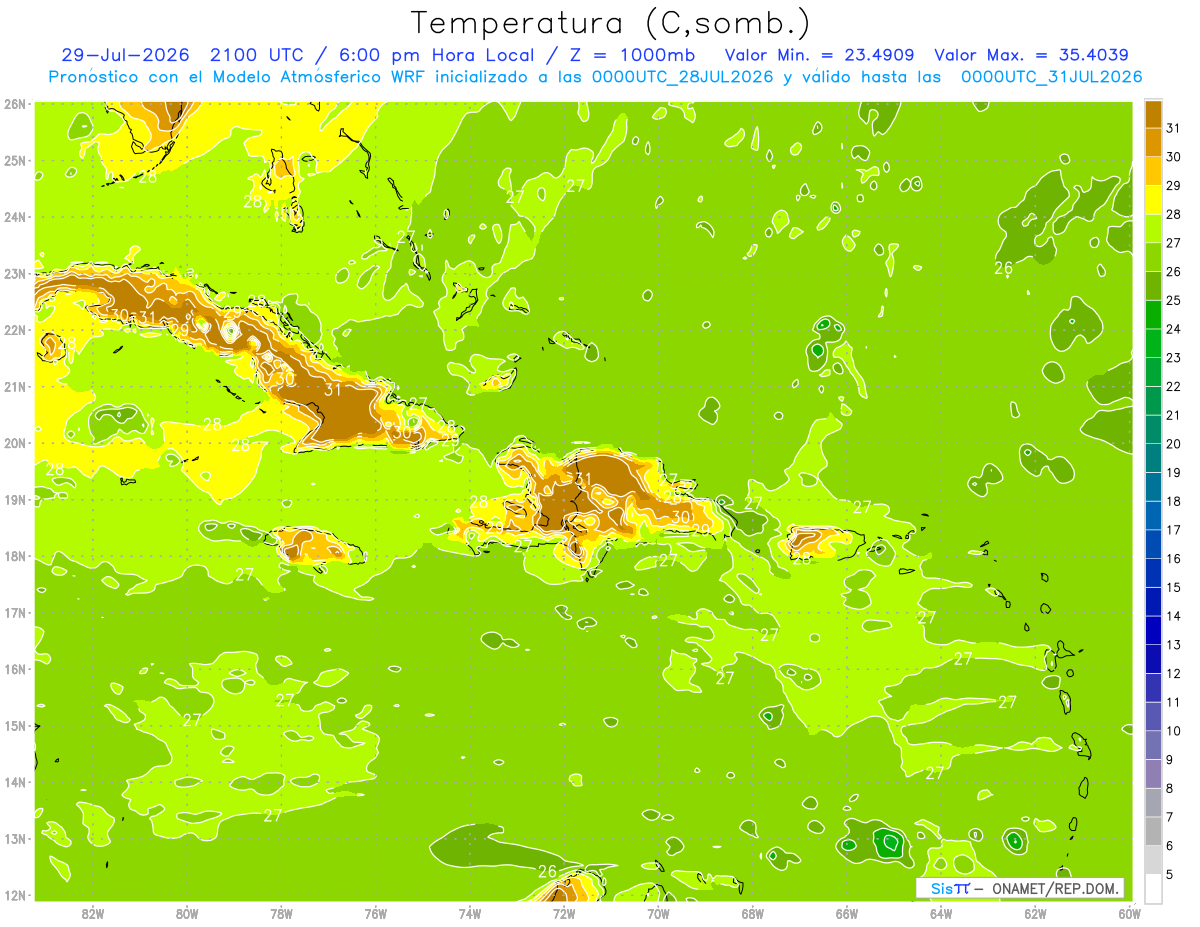Viewport: 1200px width, 927px height.
Task: Click the 'Valor Min. = 23.4909' readout
Action: point(819,55)
